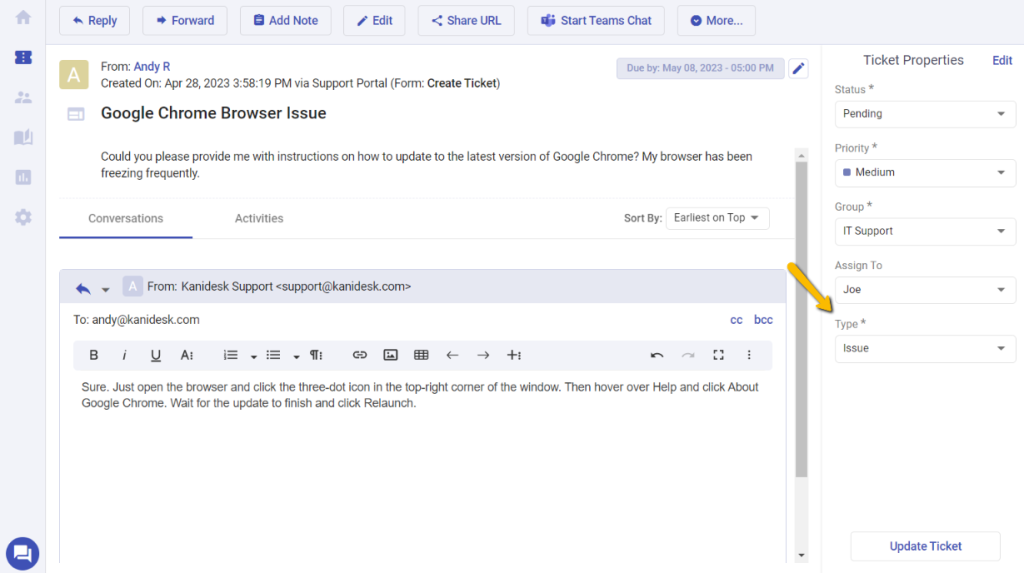Click Andy R avatar thumbnail
Screen dimensions: 1024x573
pos(74,74)
